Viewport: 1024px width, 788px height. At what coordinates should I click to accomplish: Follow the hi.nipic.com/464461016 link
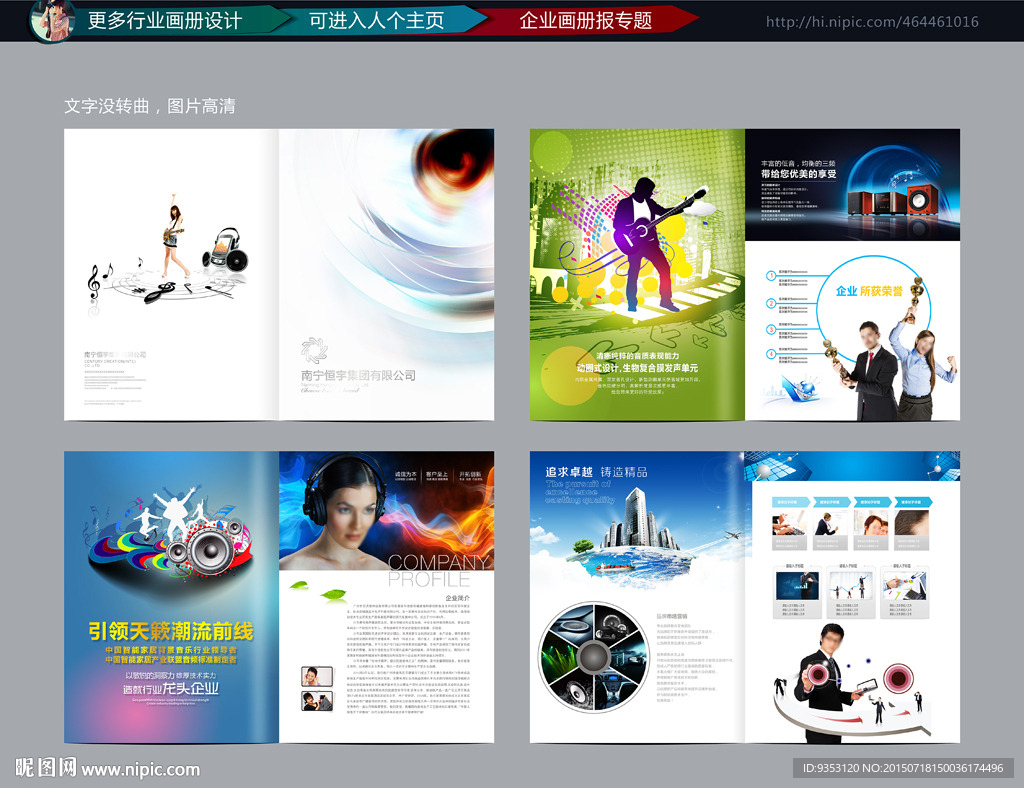(x=872, y=22)
